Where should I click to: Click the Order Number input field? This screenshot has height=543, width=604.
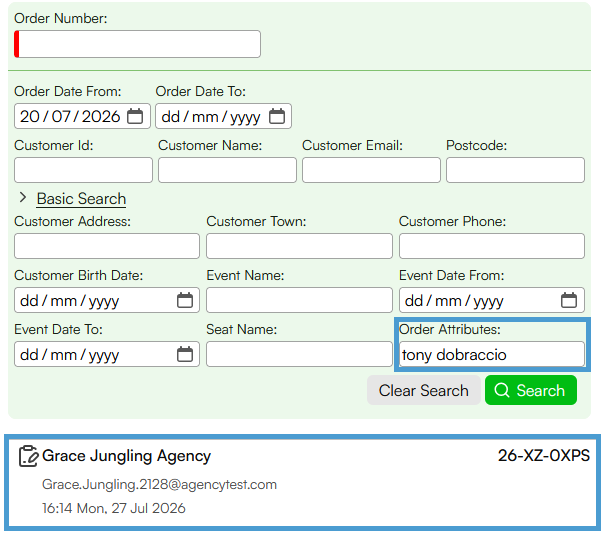click(138, 44)
